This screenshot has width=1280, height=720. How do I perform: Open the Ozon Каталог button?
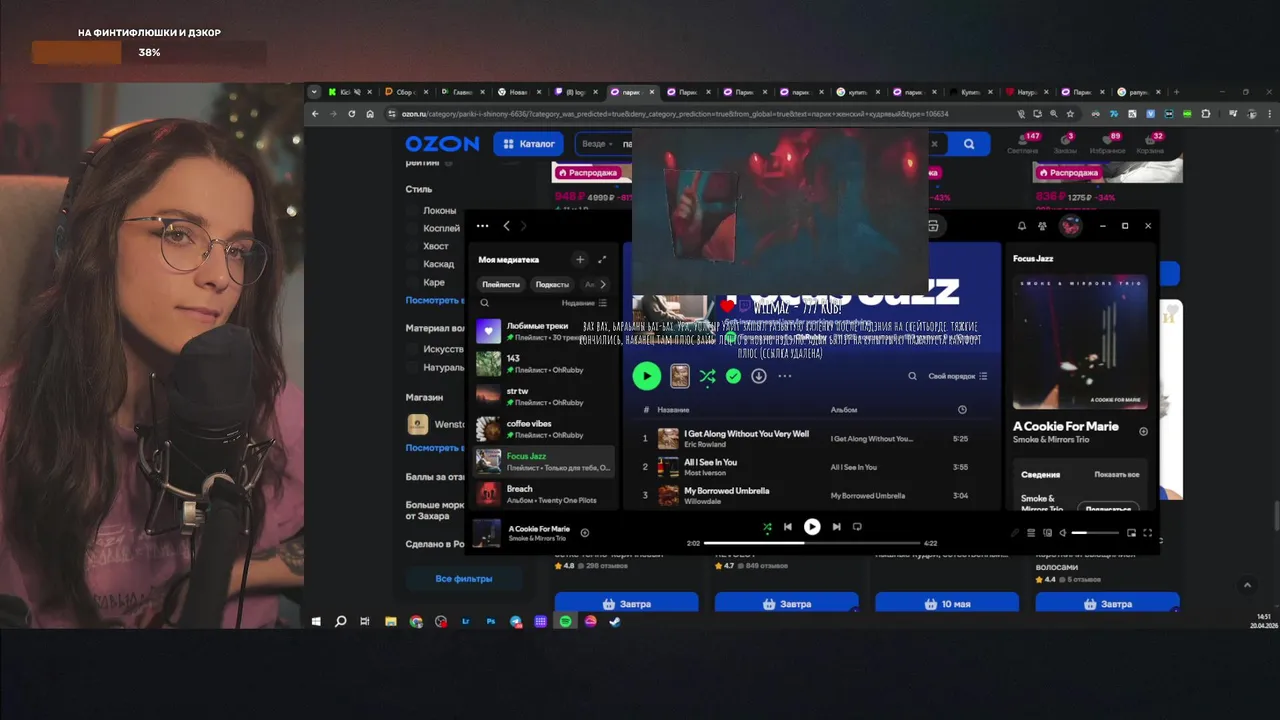(529, 144)
